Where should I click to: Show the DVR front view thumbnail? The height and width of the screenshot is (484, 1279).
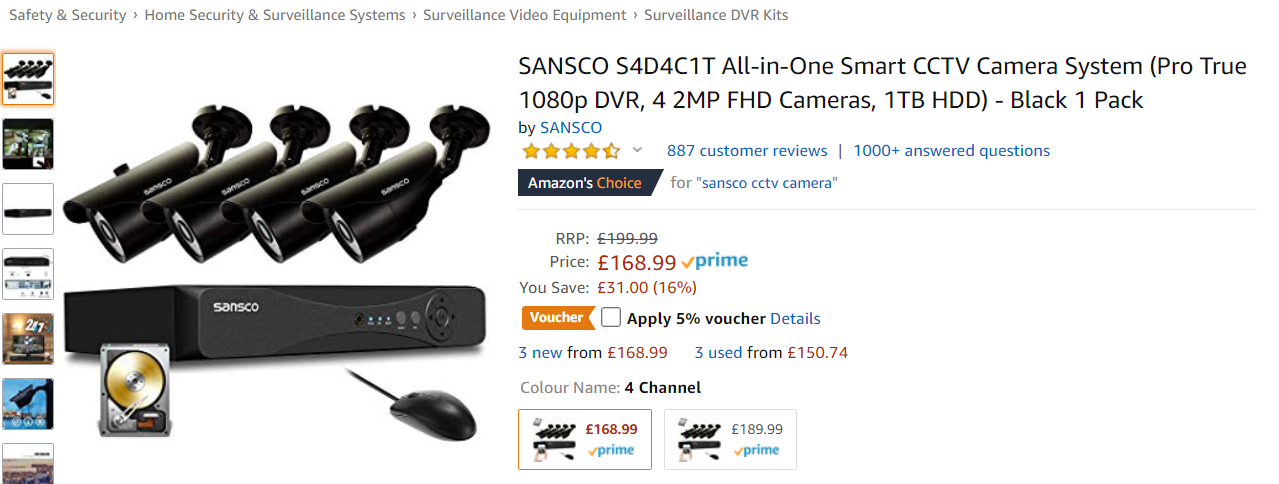point(28,209)
